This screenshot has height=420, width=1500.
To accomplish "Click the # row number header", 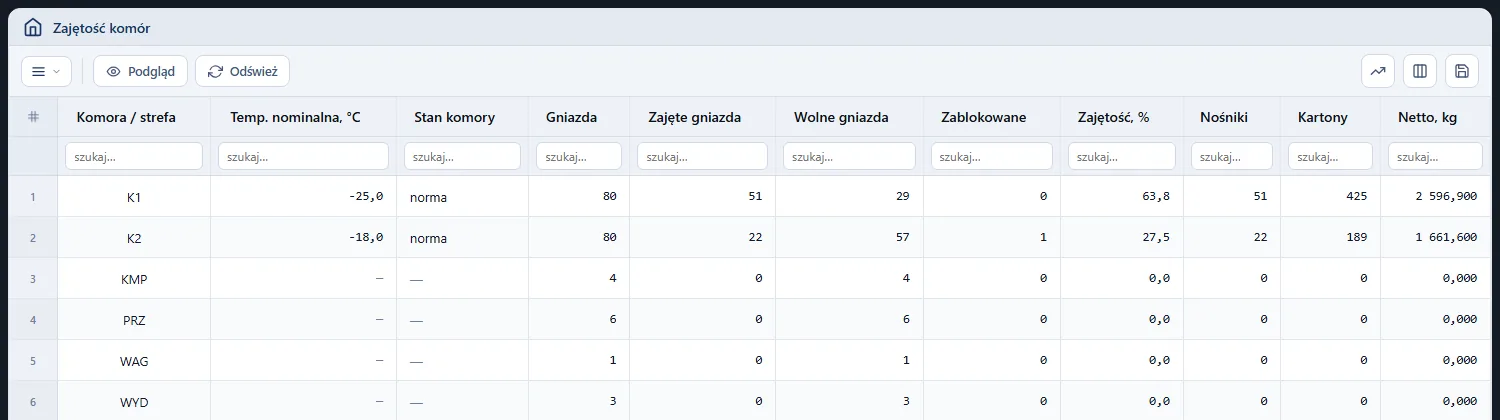I will coord(33,117).
